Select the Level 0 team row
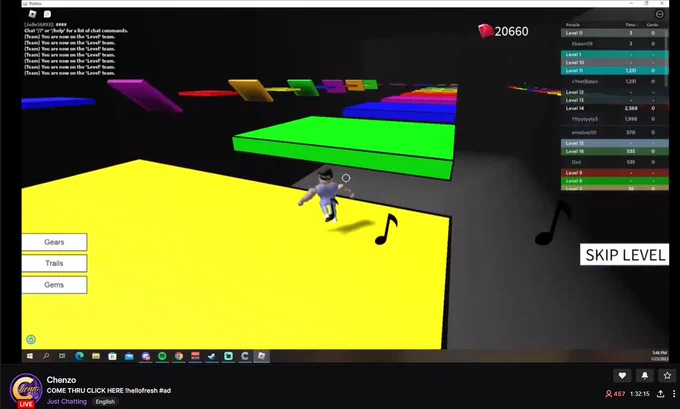The width and height of the screenshot is (680, 409). click(x=613, y=33)
